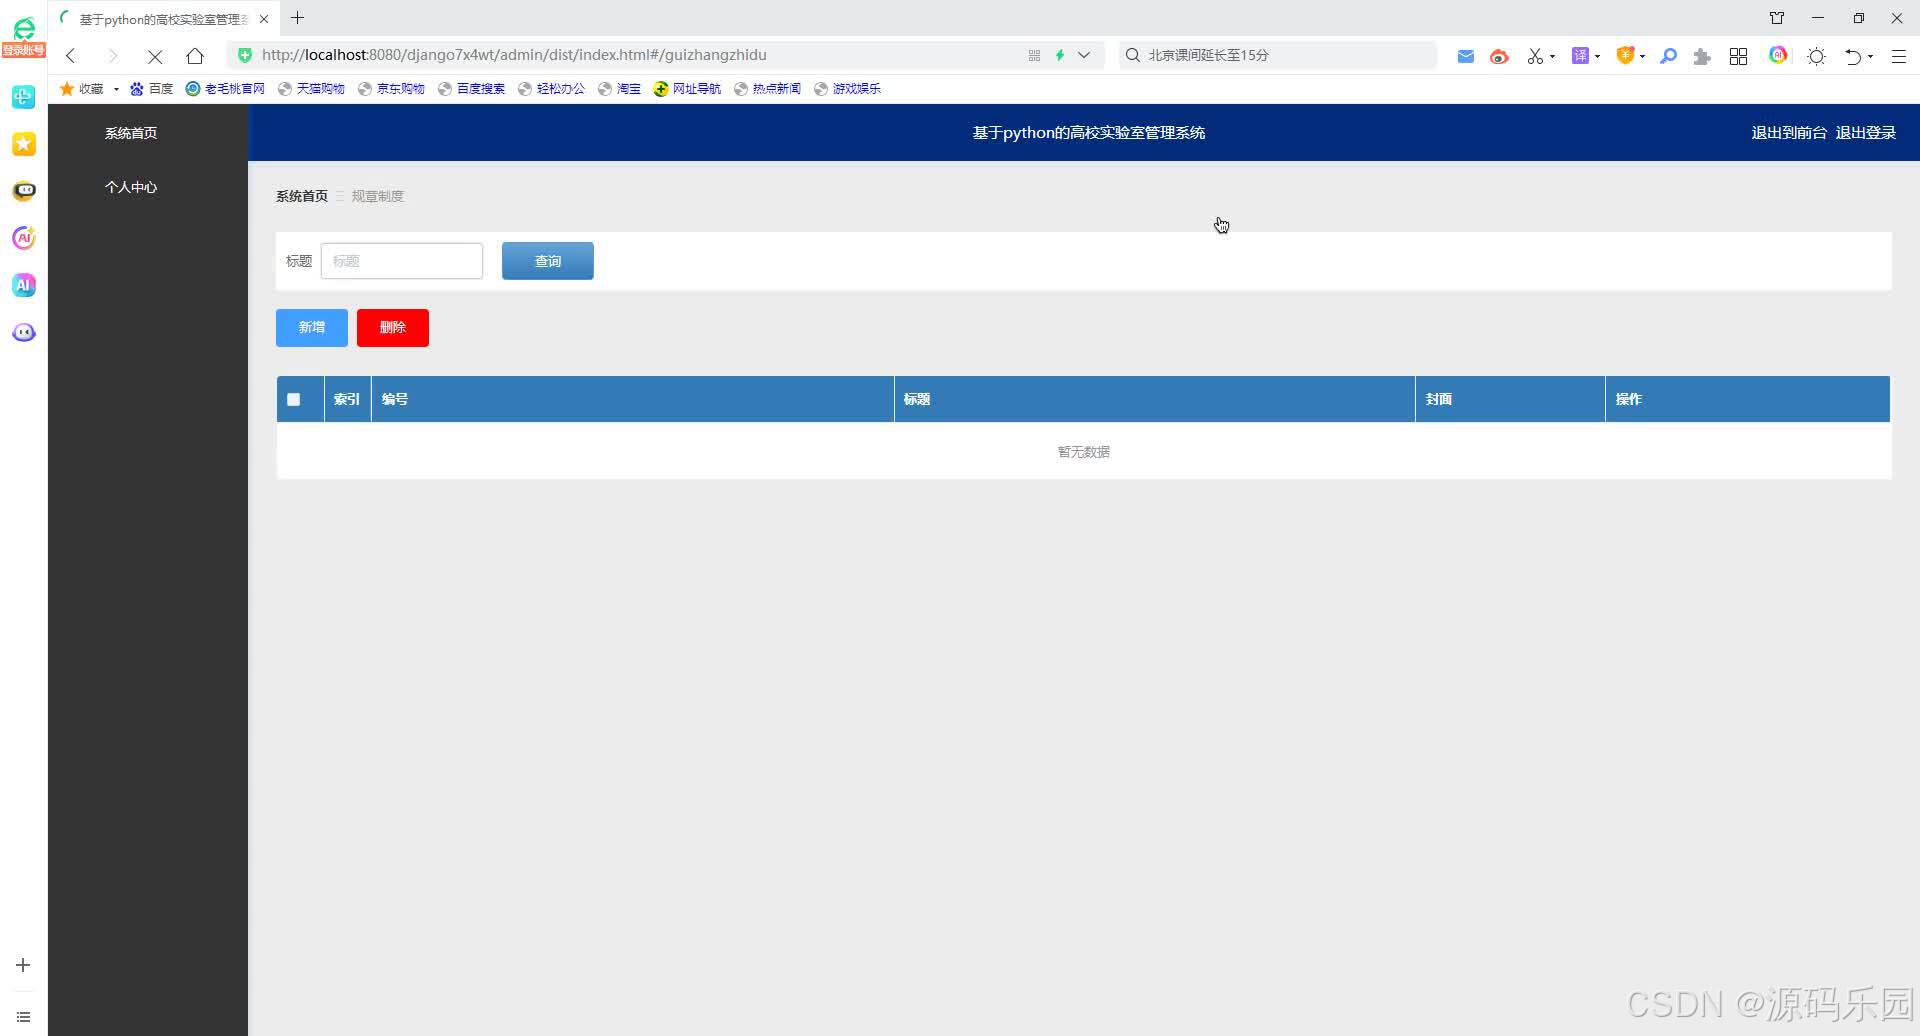Click the 退出登录 logout link
1920x1036 pixels.
(1866, 132)
